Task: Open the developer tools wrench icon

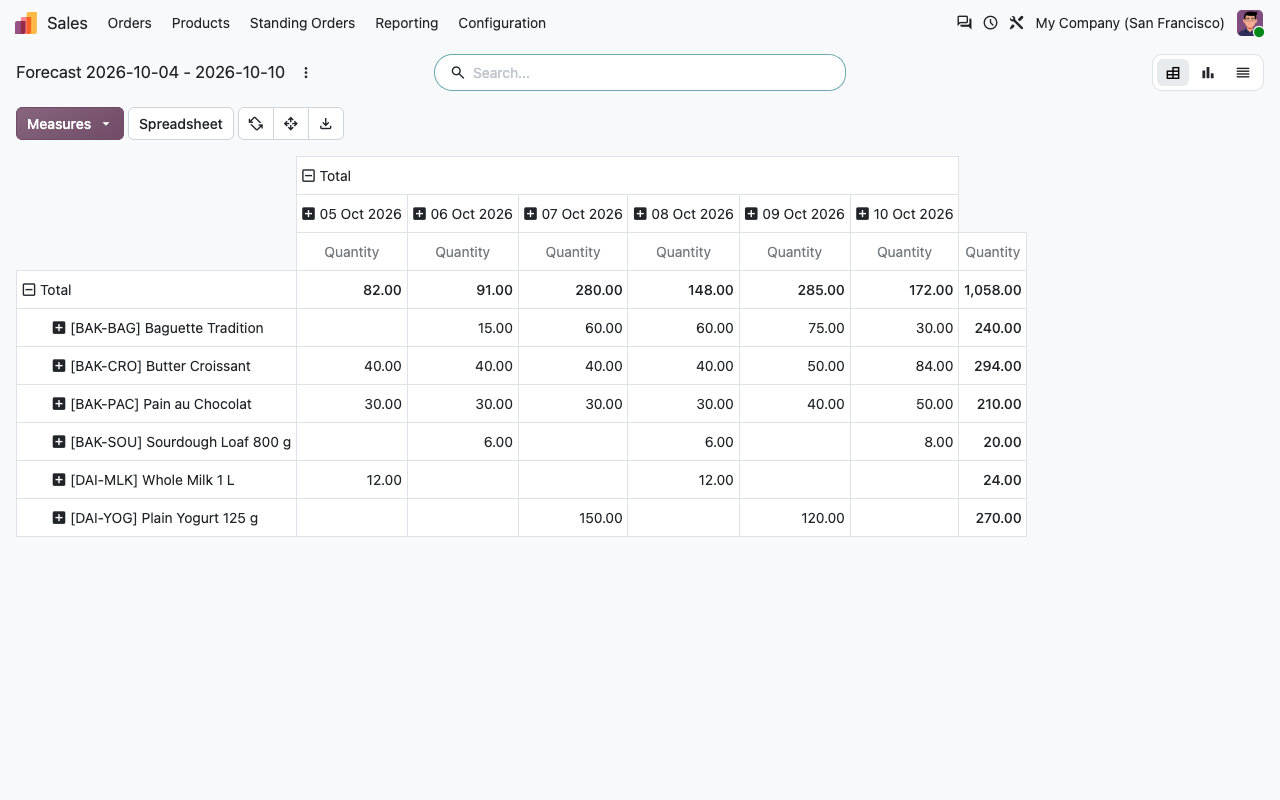Action: pyautogui.click(x=1016, y=23)
